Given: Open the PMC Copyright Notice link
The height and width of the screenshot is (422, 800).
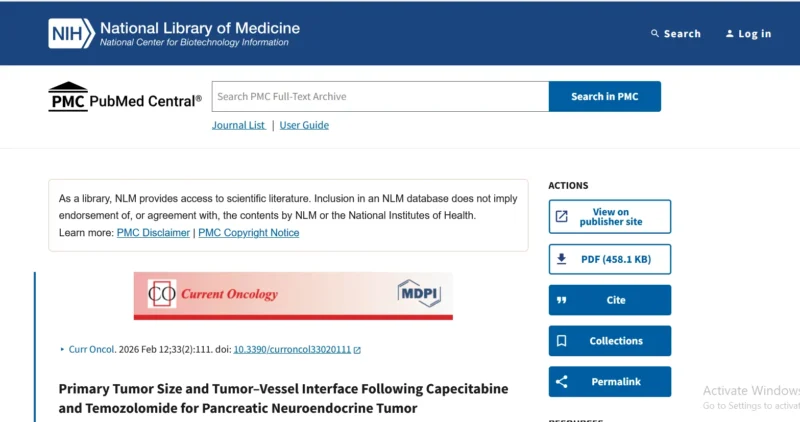Looking at the screenshot, I should point(249,233).
